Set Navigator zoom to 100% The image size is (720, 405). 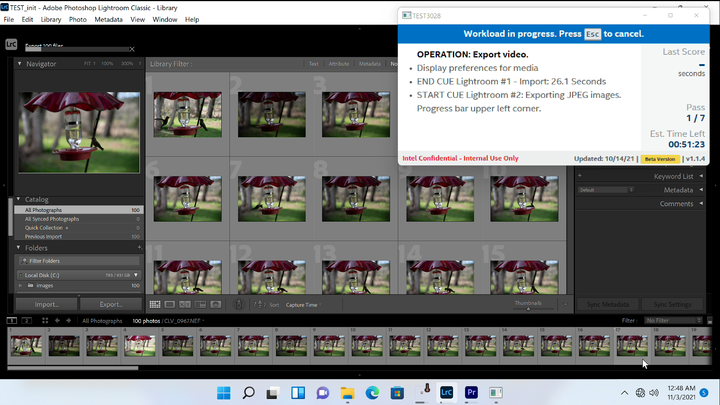(x=107, y=64)
